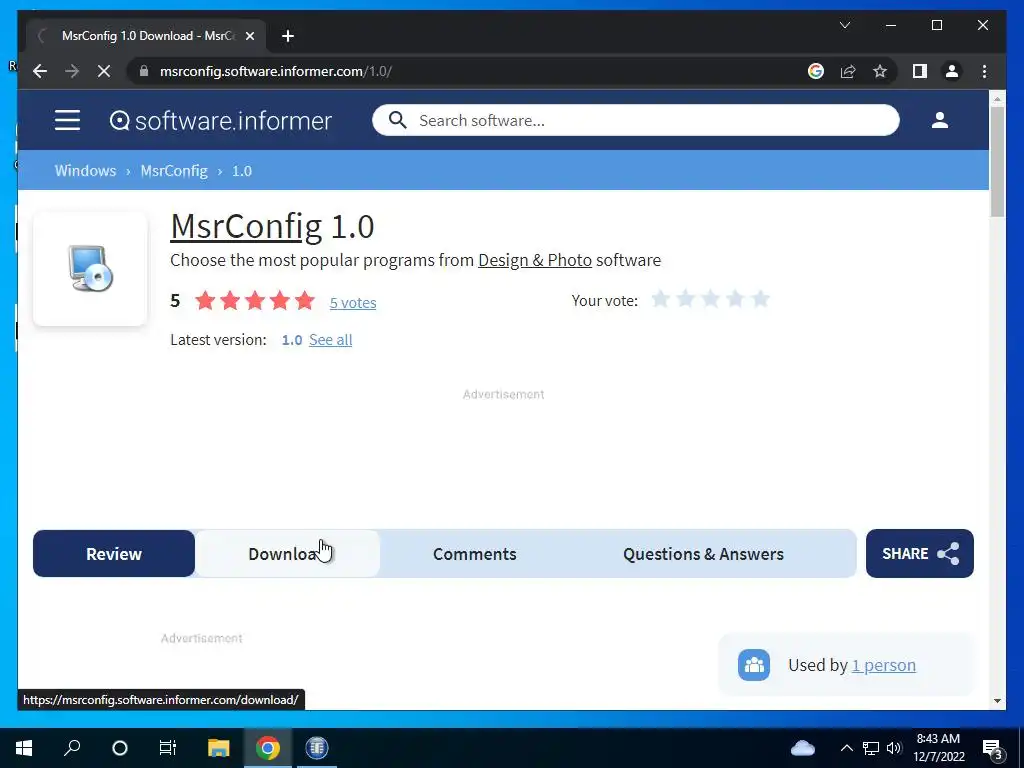This screenshot has width=1024, height=768.
Task: Click the network icon in system tray
Action: 871,748
